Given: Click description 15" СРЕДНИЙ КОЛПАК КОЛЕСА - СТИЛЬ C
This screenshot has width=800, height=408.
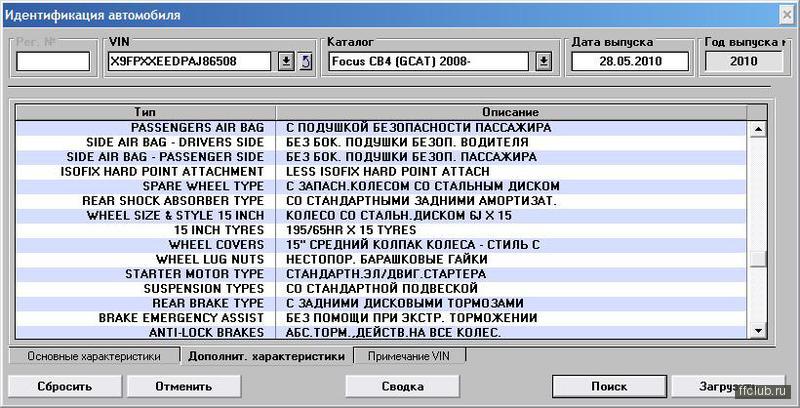Looking at the screenshot, I should click(413, 245).
